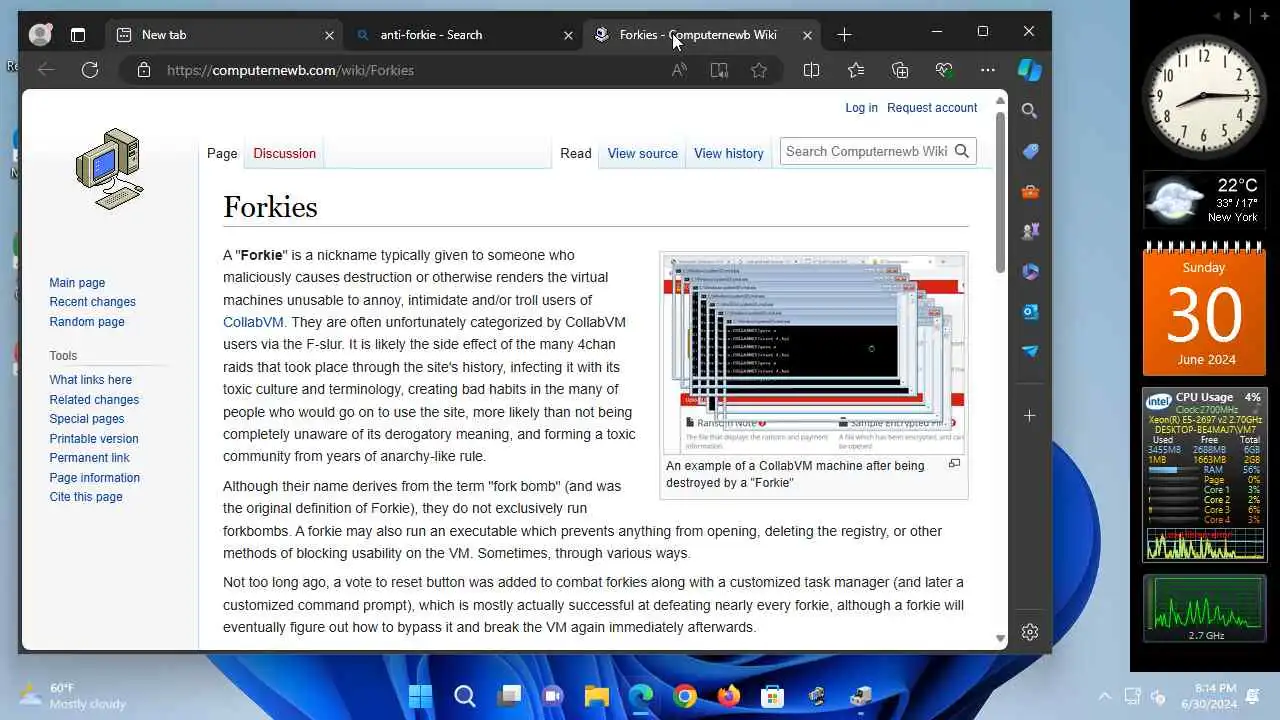Open sidebar settings gear icon
Viewport: 1280px width, 720px height.
pyautogui.click(x=1030, y=632)
